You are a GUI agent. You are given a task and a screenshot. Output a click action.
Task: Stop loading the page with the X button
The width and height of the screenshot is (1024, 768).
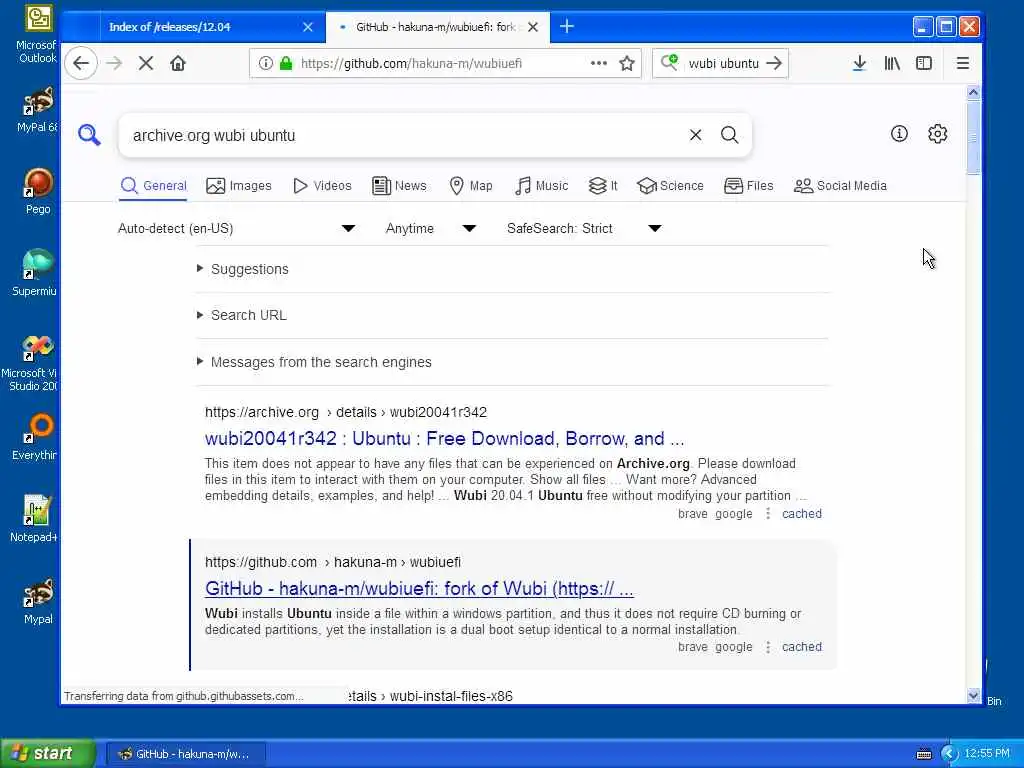(146, 63)
